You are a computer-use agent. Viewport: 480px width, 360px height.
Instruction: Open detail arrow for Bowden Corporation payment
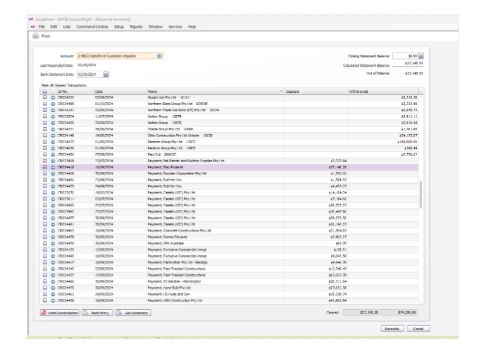click(53, 173)
